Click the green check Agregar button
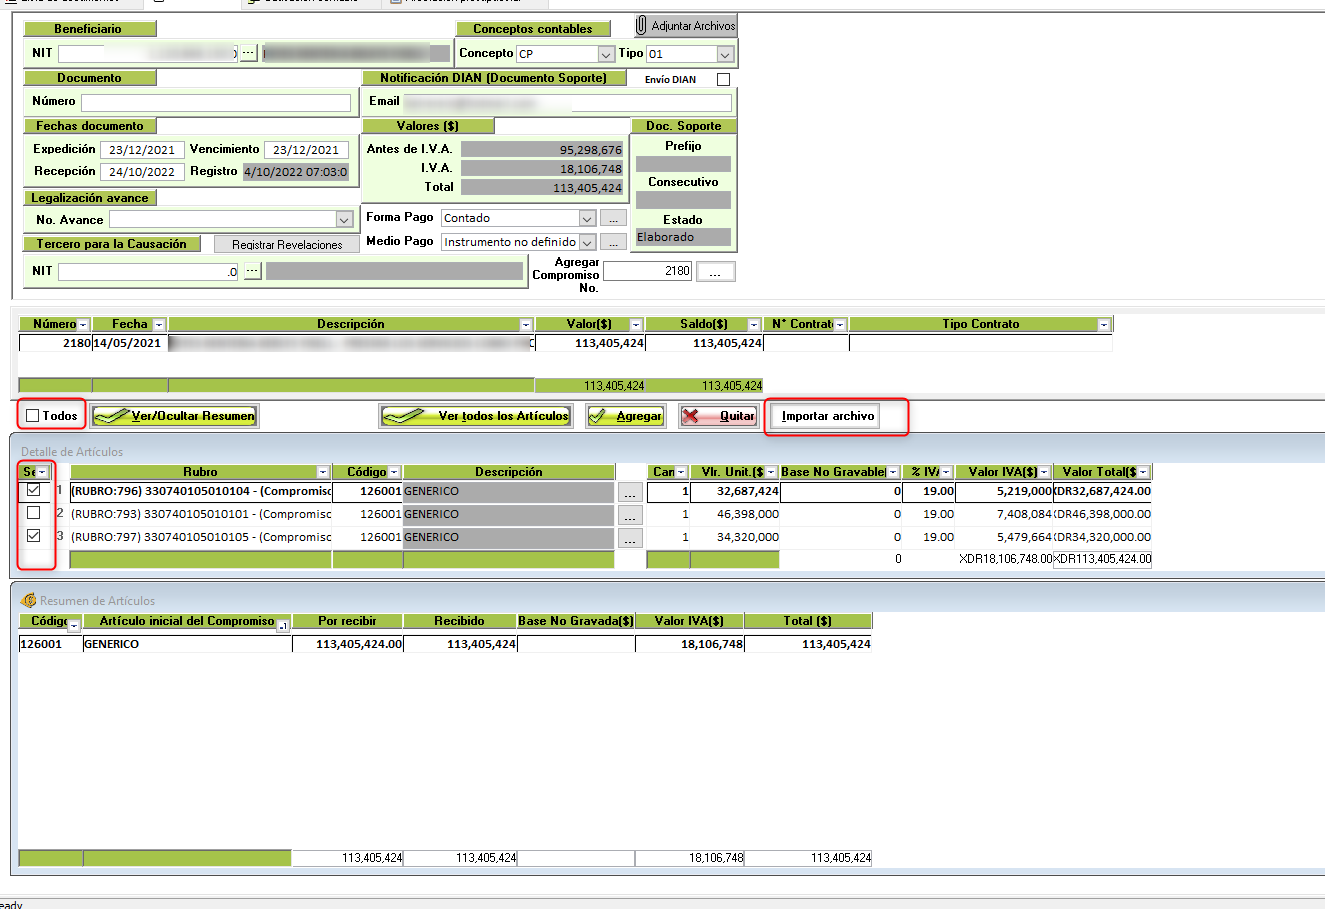This screenshot has width=1325, height=909. 626,416
